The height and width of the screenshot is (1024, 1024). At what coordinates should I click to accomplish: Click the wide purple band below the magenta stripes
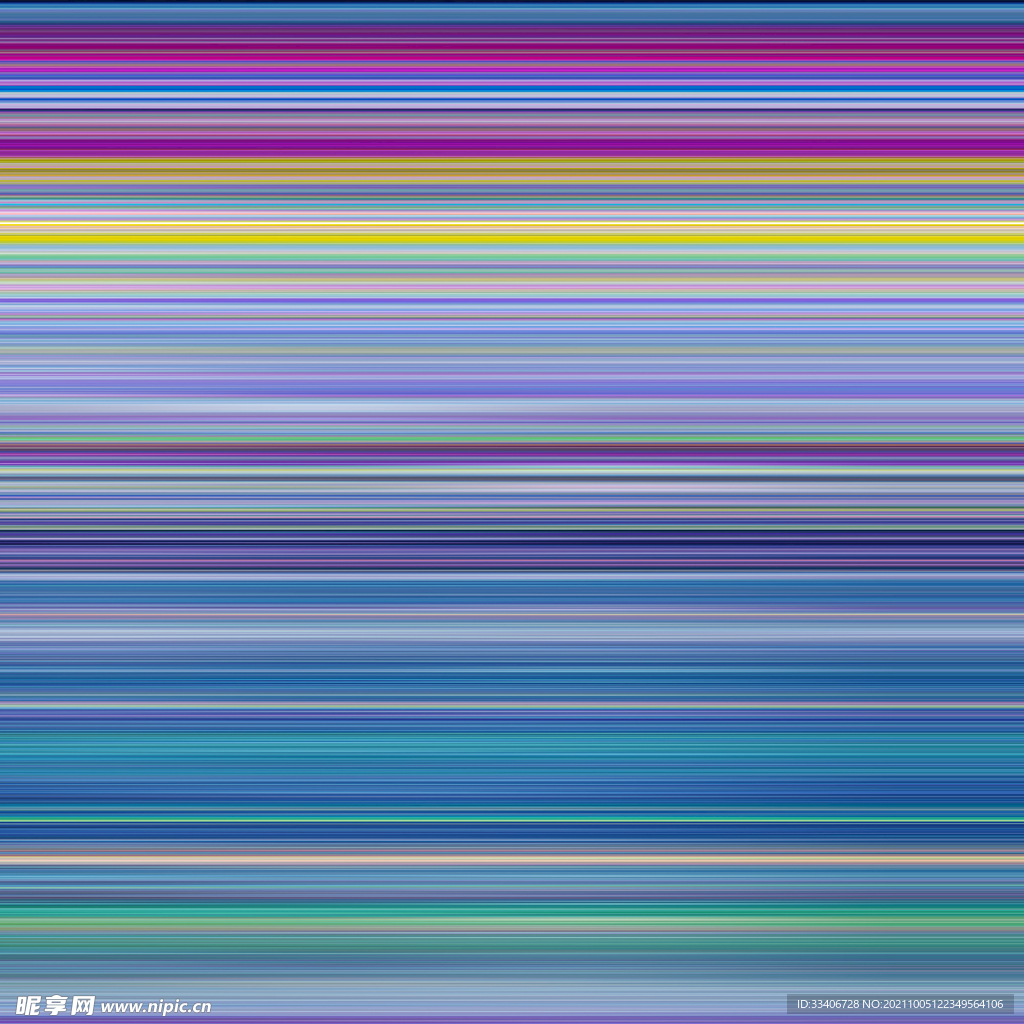point(512,147)
